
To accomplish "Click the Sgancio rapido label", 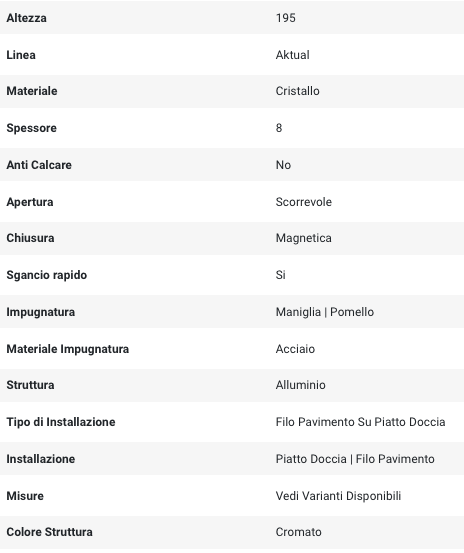I will point(47,275).
